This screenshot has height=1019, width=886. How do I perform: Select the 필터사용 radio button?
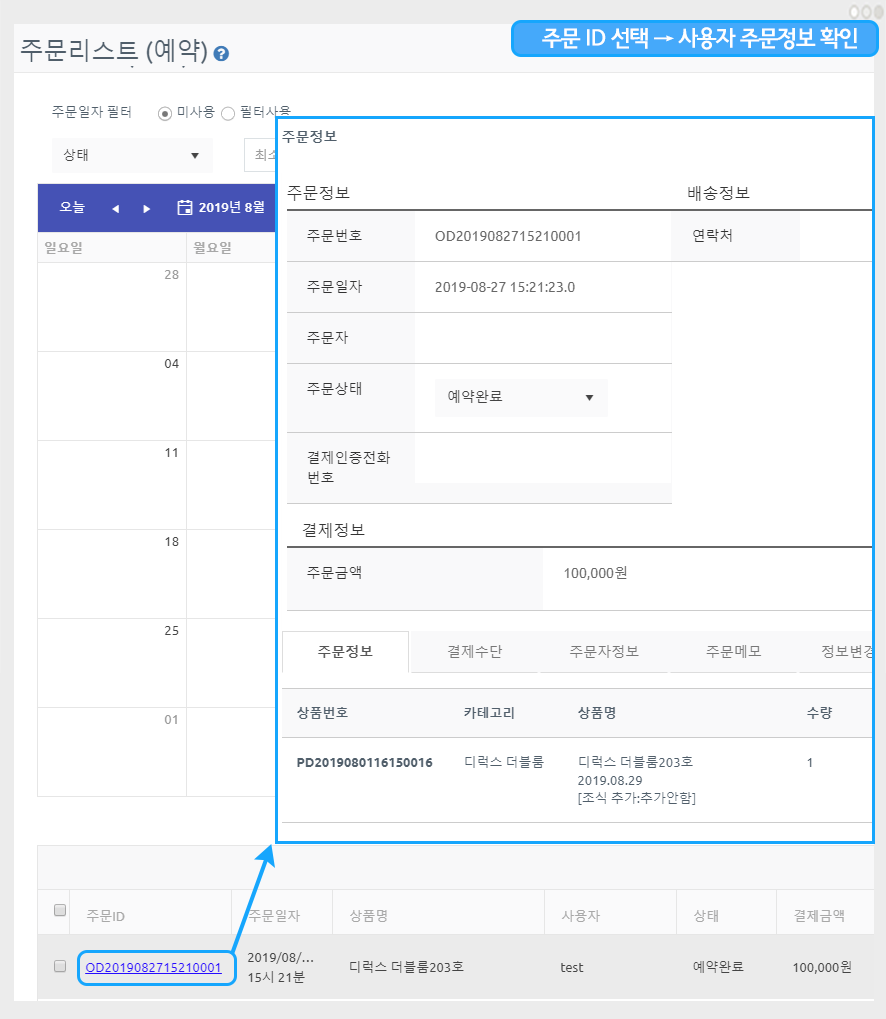(228, 113)
